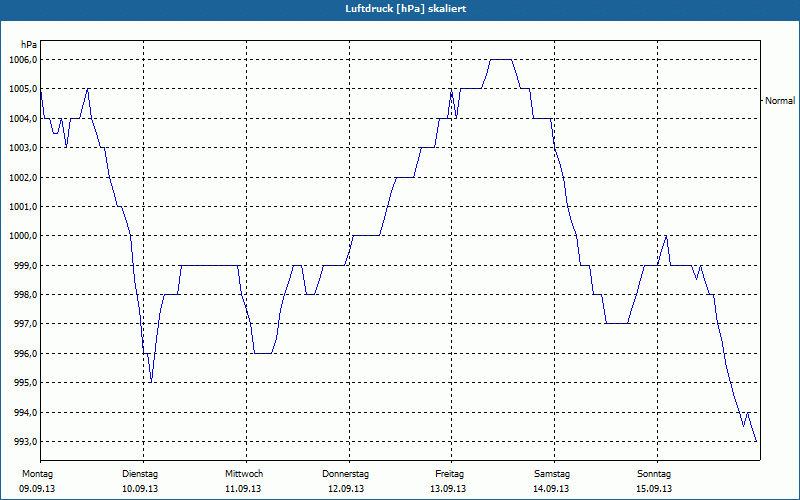Select the 996,0 axis value
The width and height of the screenshot is (800, 500).
[26, 354]
